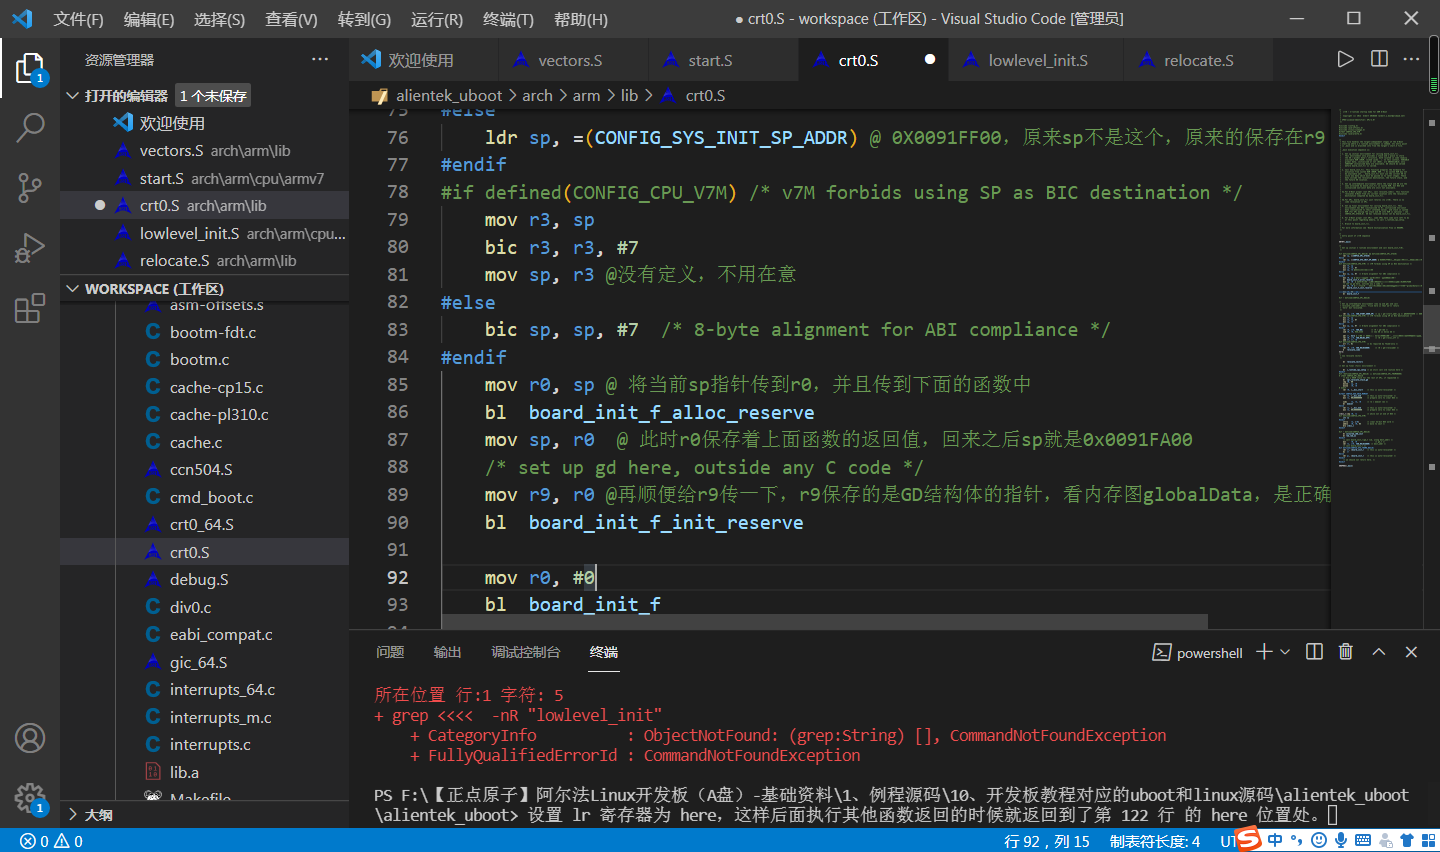Switch to the Output panel tab
1440x852 pixels.
[x=447, y=652]
